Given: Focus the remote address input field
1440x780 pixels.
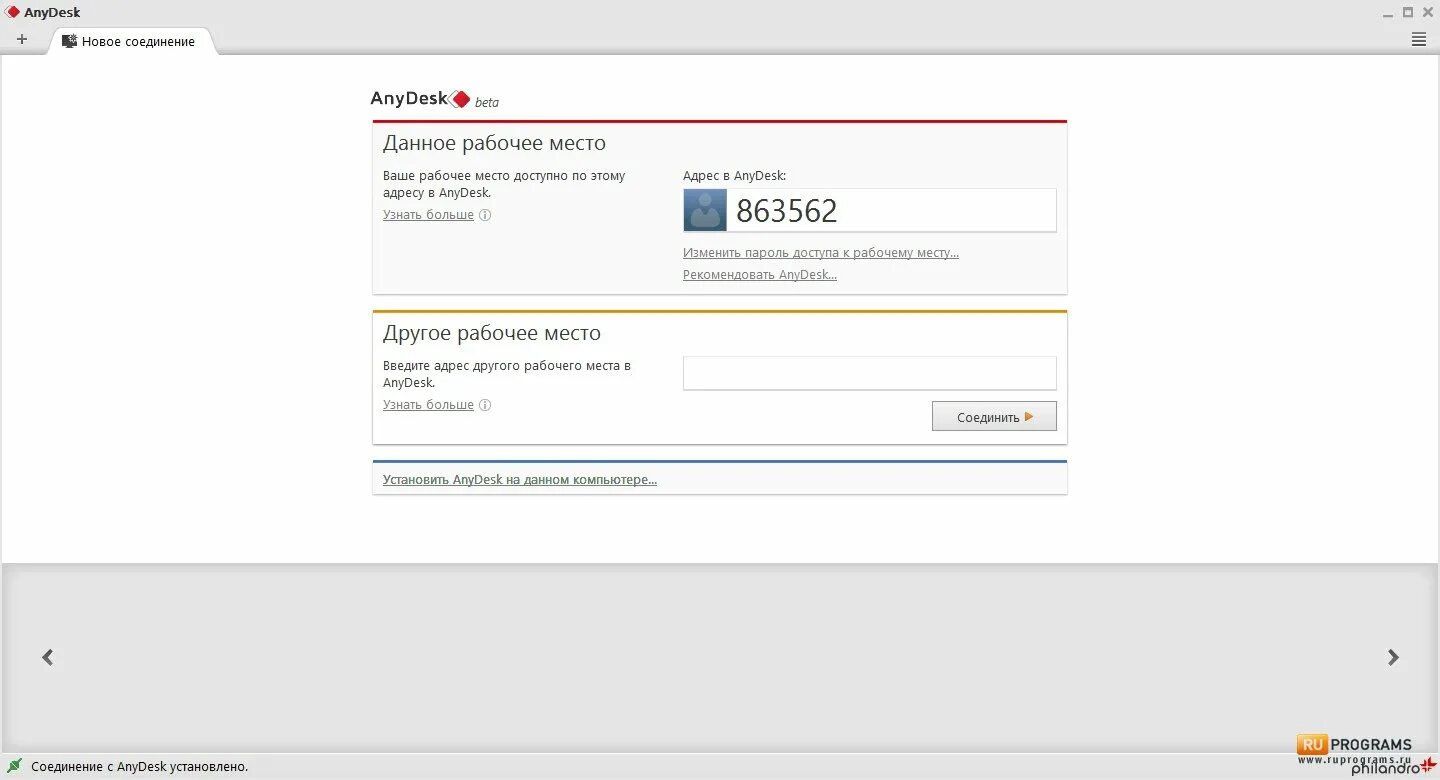Looking at the screenshot, I should (870, 373).
